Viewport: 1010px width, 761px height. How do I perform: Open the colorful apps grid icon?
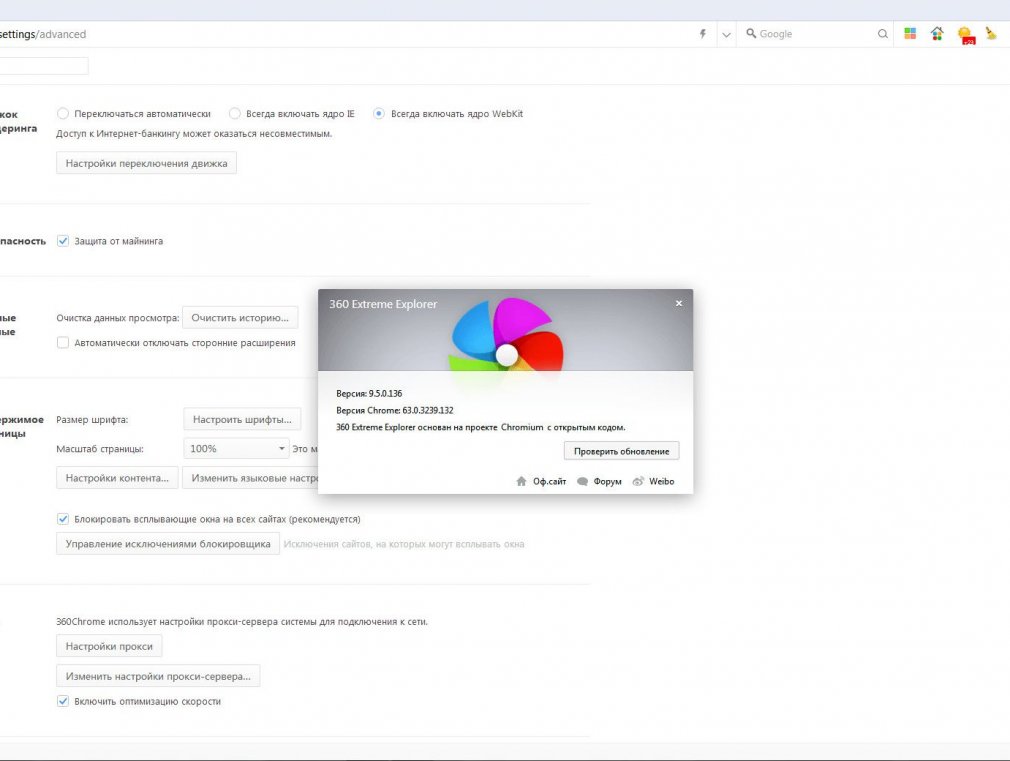click(910, 34)
